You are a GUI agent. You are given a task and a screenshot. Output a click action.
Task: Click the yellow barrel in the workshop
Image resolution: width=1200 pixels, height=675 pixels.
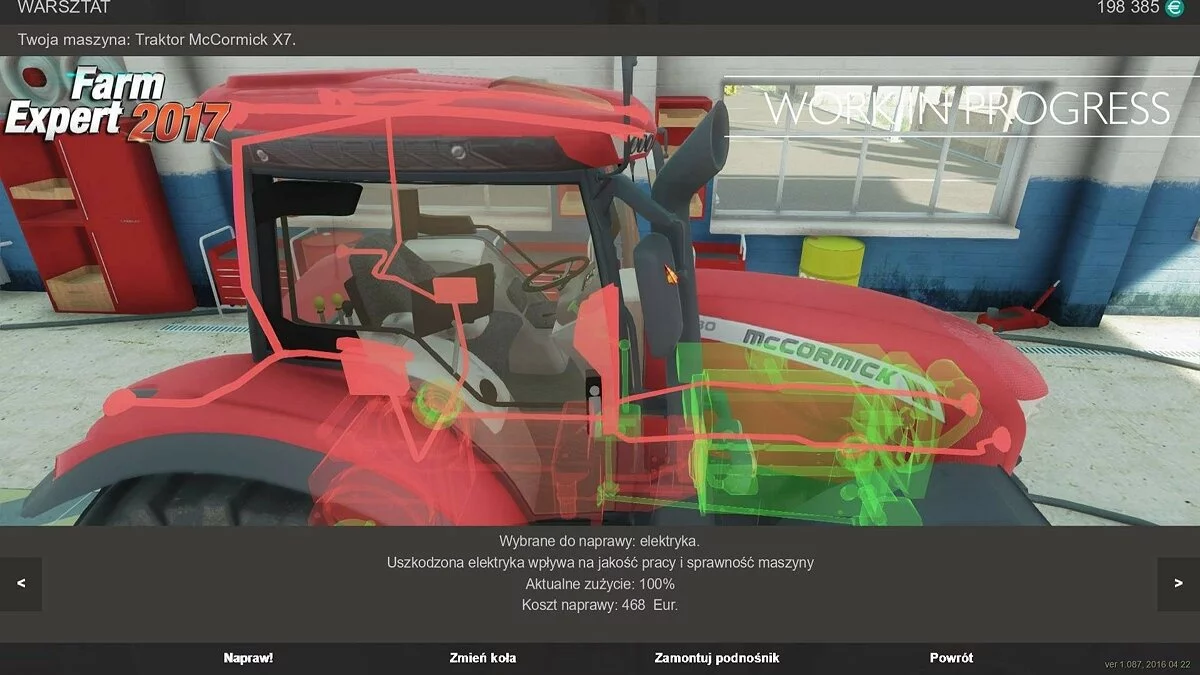point(831,261)
